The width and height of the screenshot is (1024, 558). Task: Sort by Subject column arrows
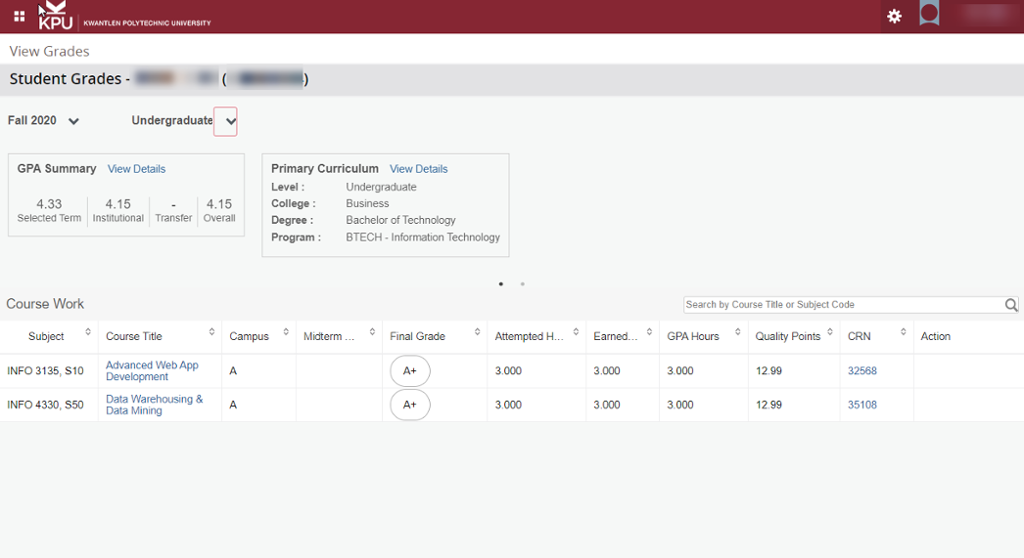(x=88, y=333)
